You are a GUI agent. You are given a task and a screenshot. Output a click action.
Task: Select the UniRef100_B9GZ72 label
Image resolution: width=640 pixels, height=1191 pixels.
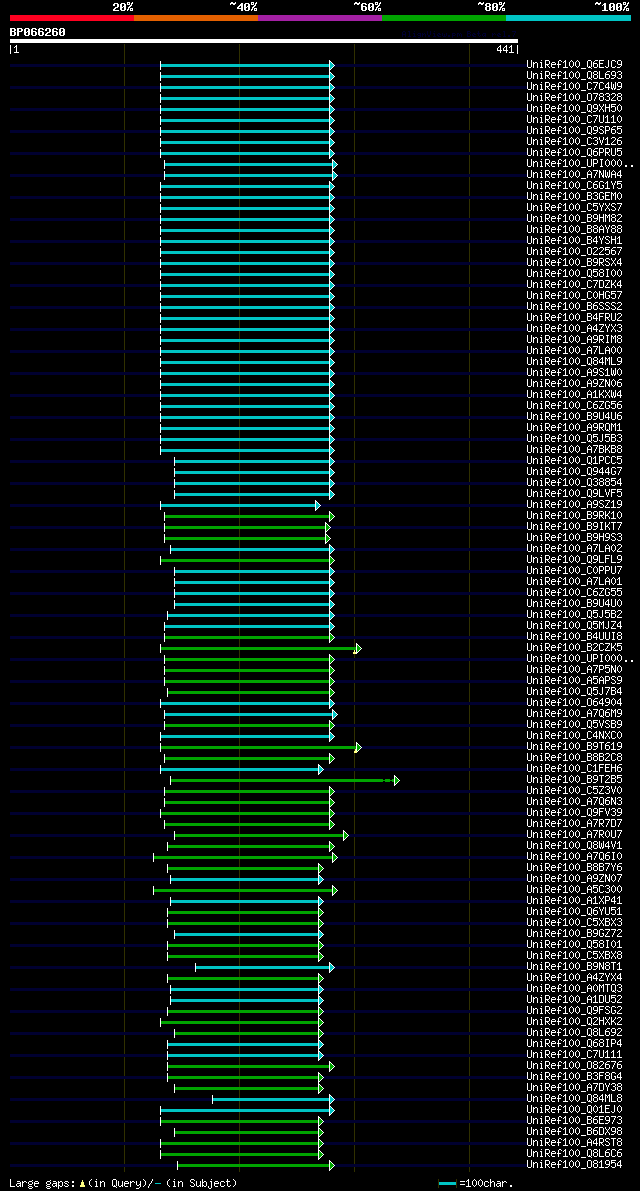574,935
